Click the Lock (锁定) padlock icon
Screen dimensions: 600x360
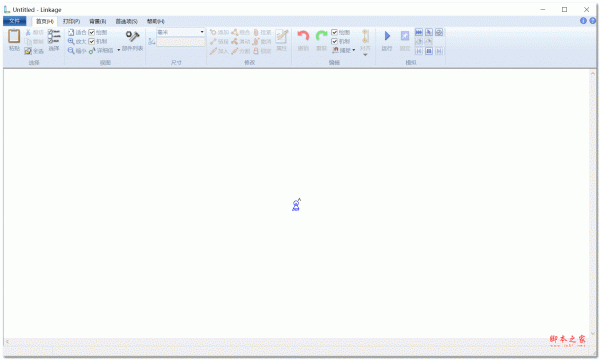pyautogui.click(x=256, y=50)
